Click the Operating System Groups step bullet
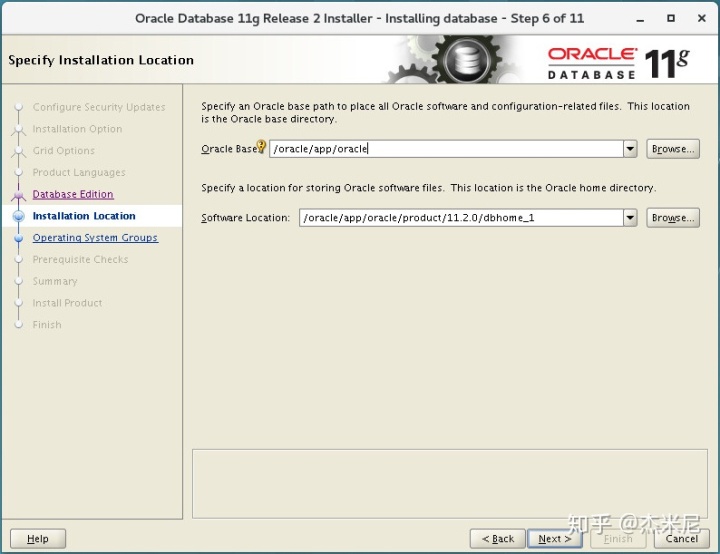The width and height of the screenshot is (720, 554). tap(19, 238)
